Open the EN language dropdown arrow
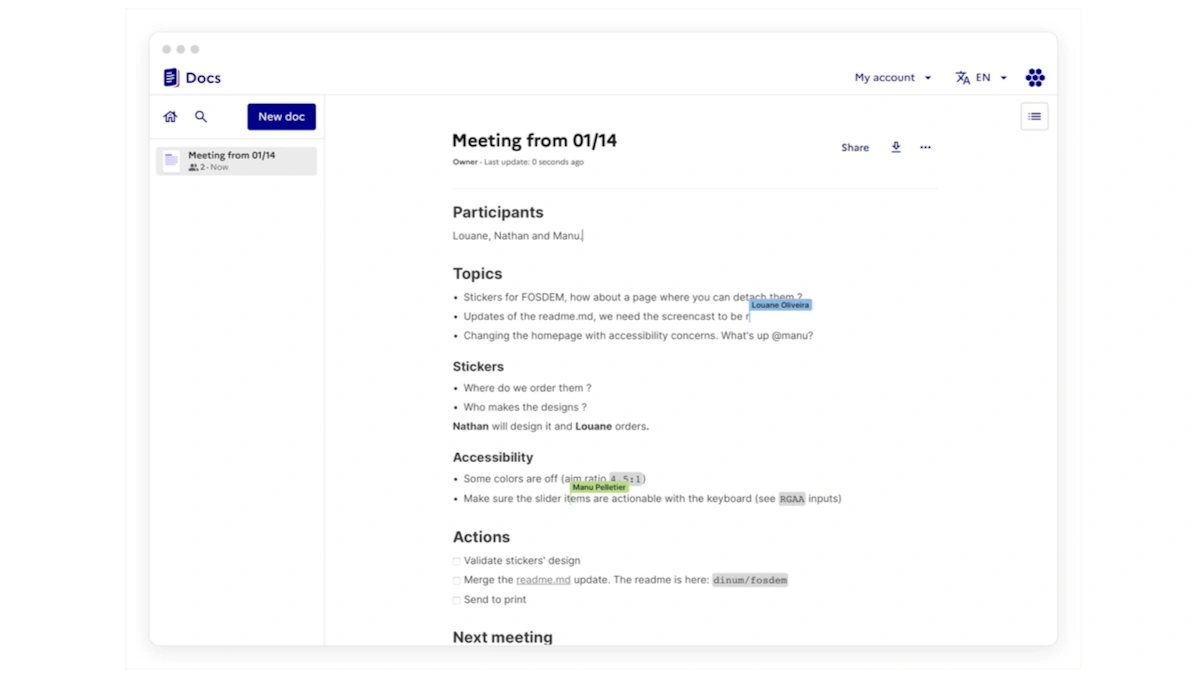 [x=1003, y=78]
